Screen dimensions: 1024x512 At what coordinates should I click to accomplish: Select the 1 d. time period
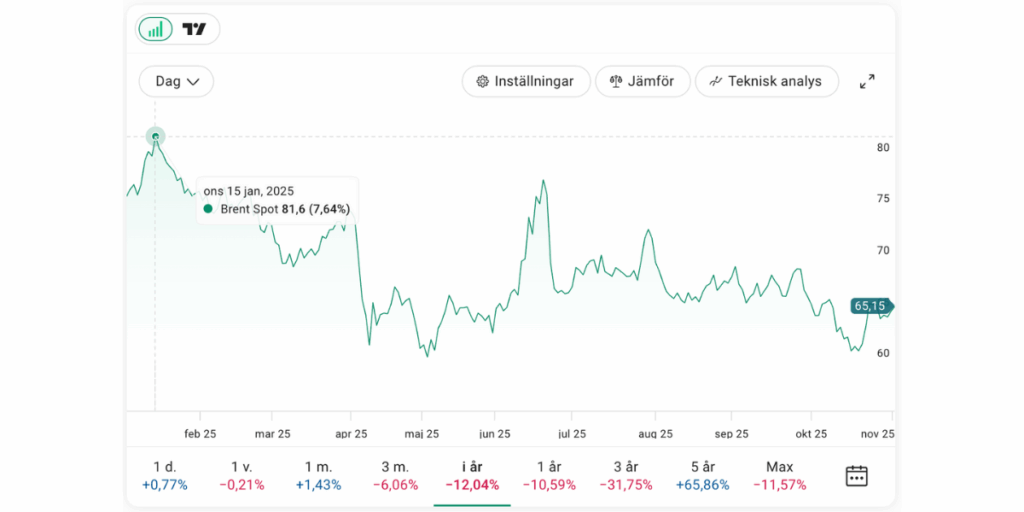(165, 476)
